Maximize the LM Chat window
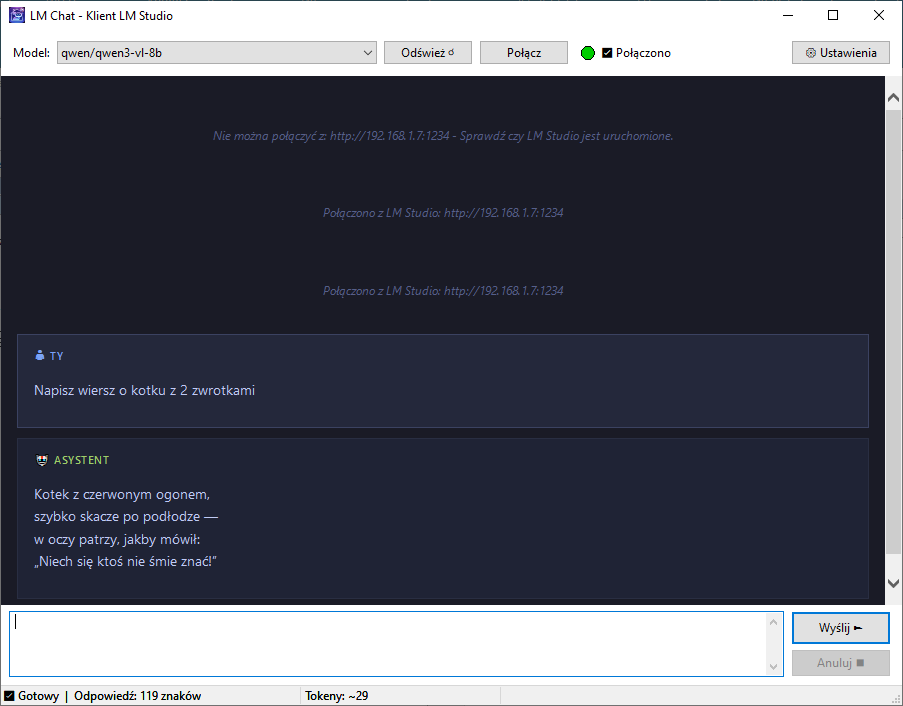 click(x=833, y=15)
